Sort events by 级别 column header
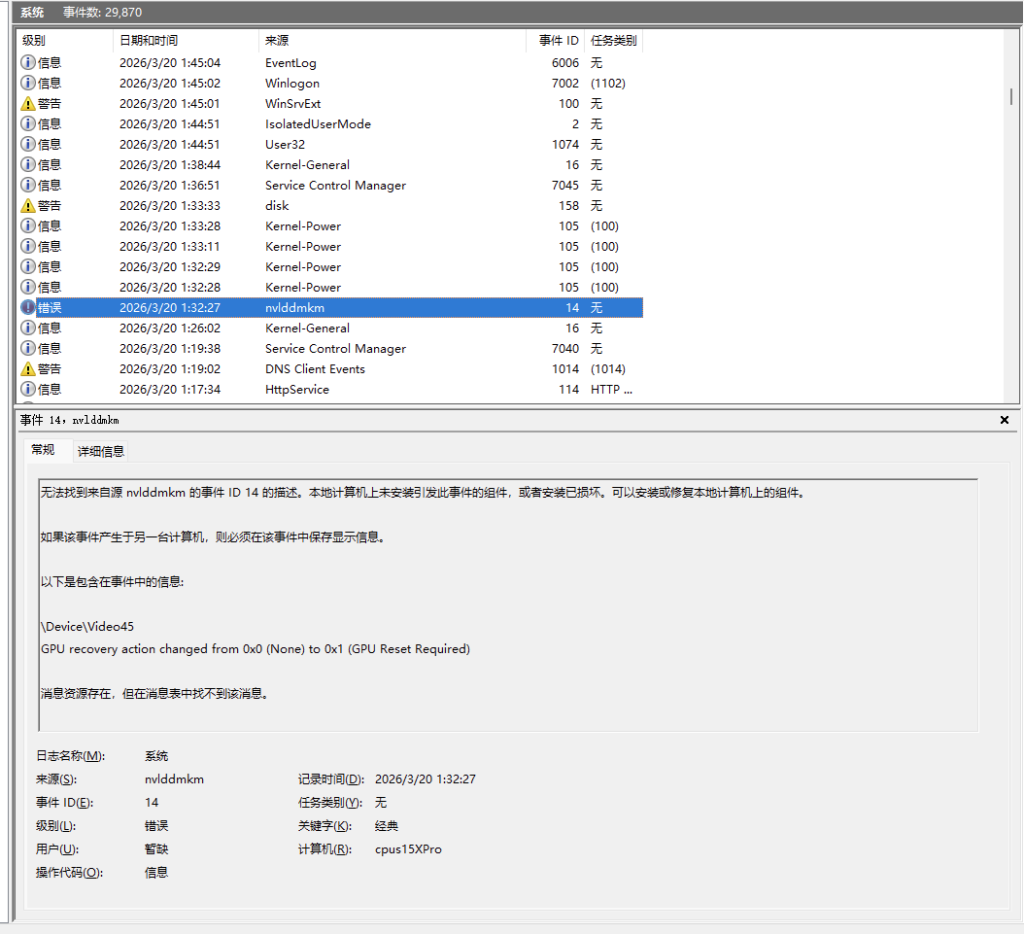Viewport: 1024px width, 934px height. click(x=34, y=41)
